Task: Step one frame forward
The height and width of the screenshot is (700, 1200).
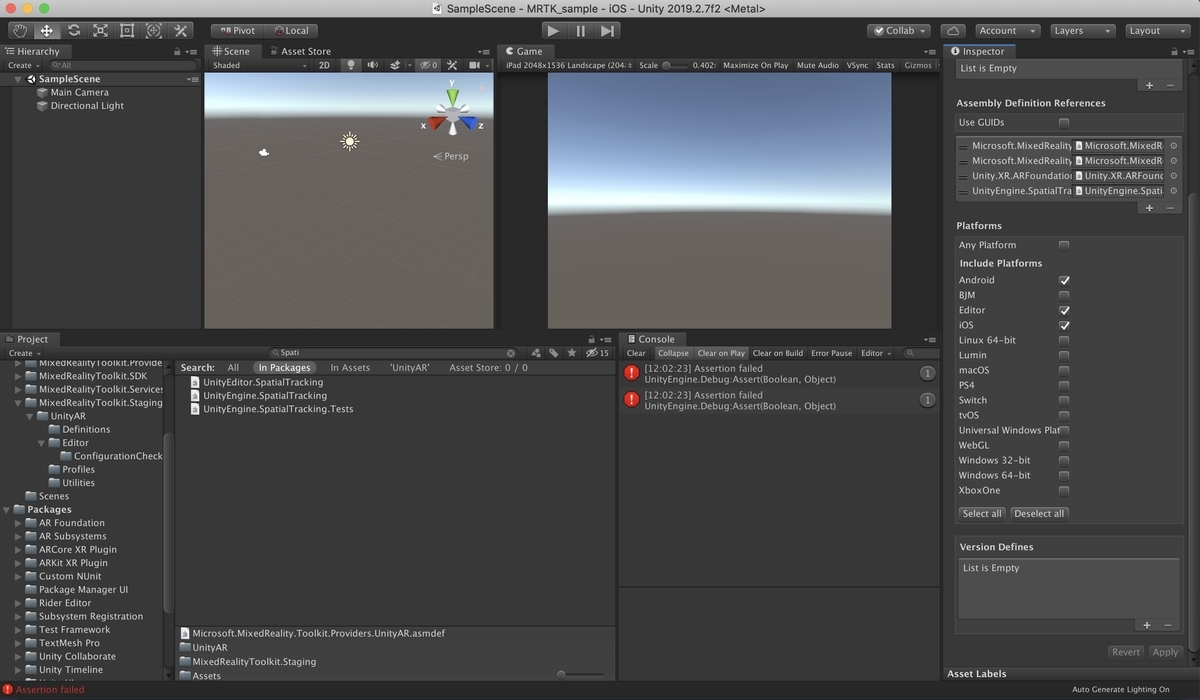Action: [x=607, y=31]
